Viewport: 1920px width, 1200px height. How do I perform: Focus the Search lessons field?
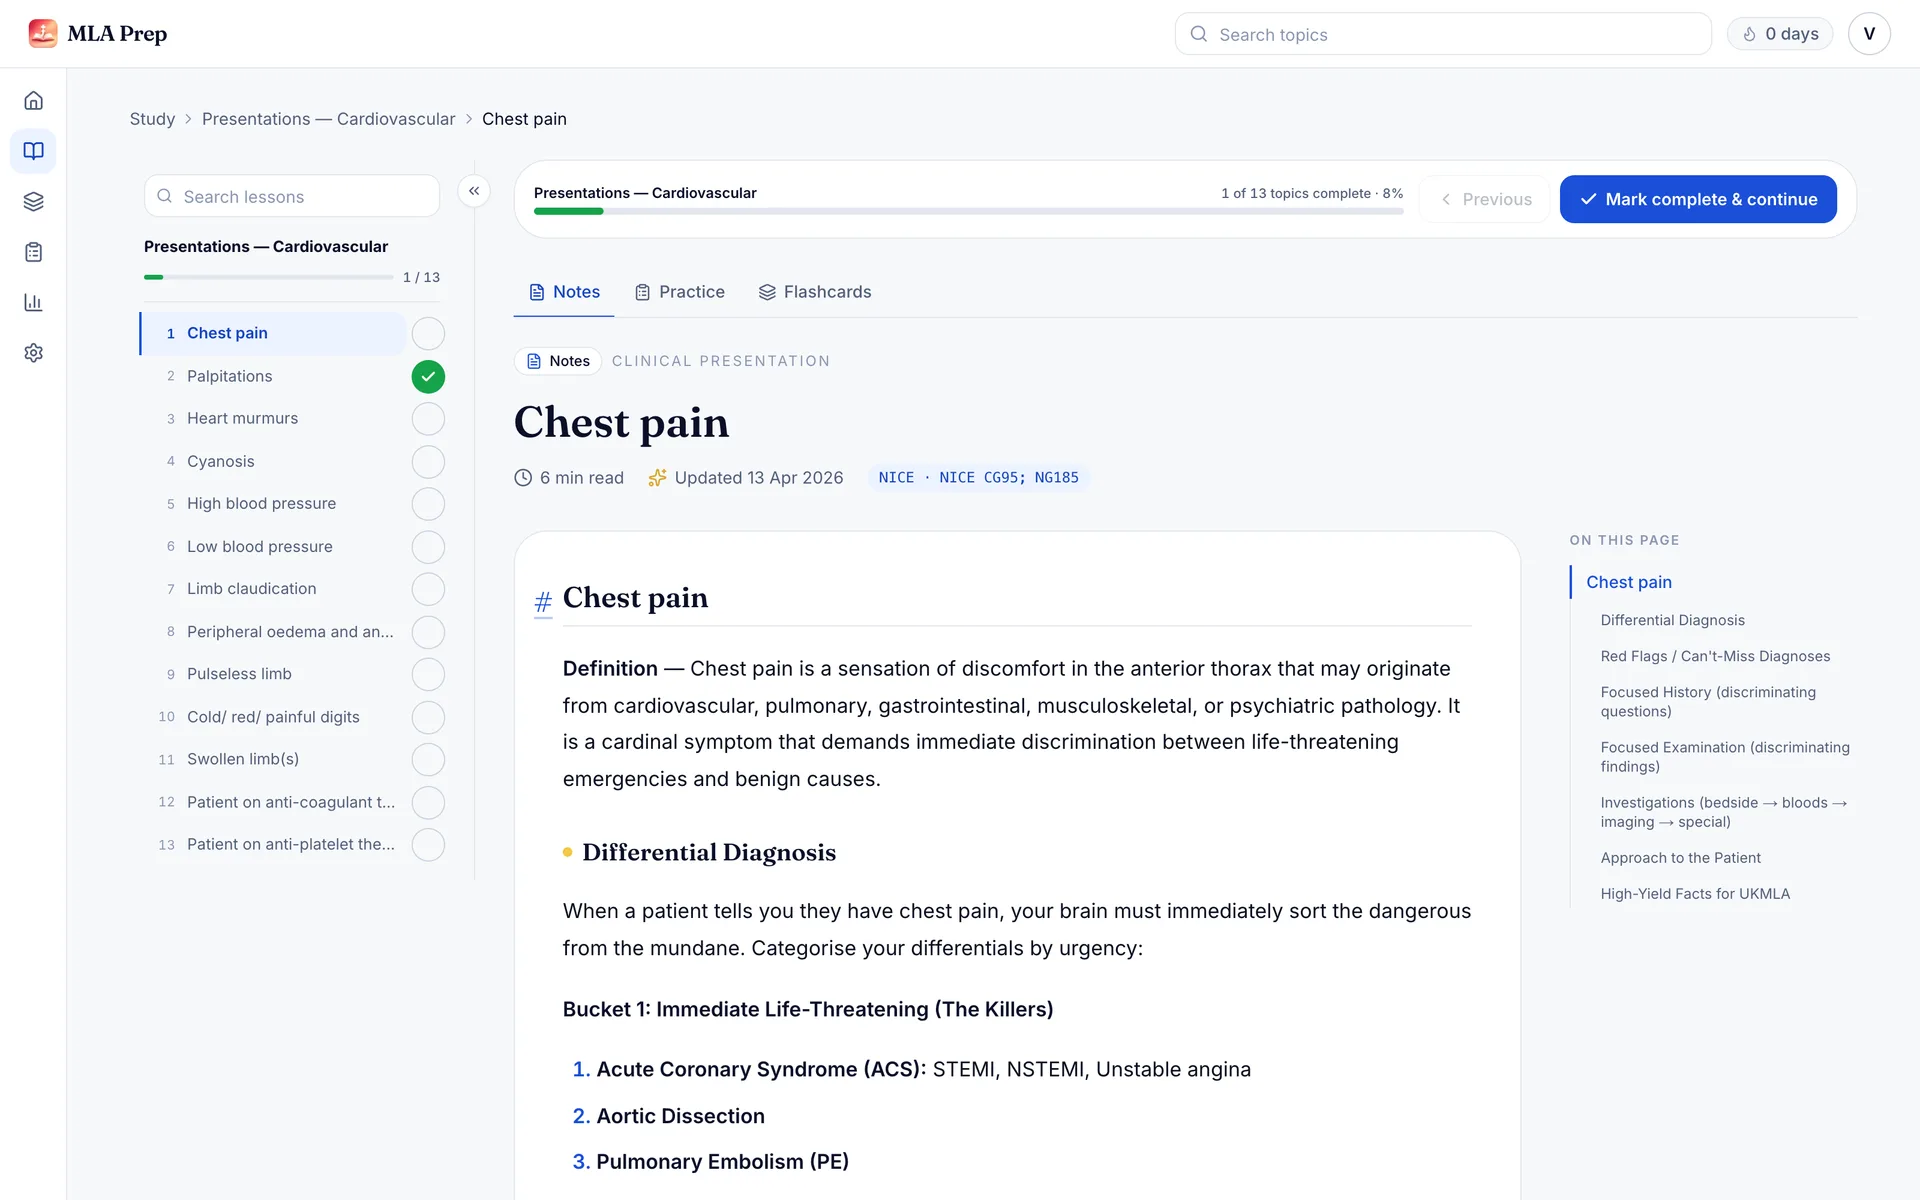pyautogui.click(x=292, y=196)
